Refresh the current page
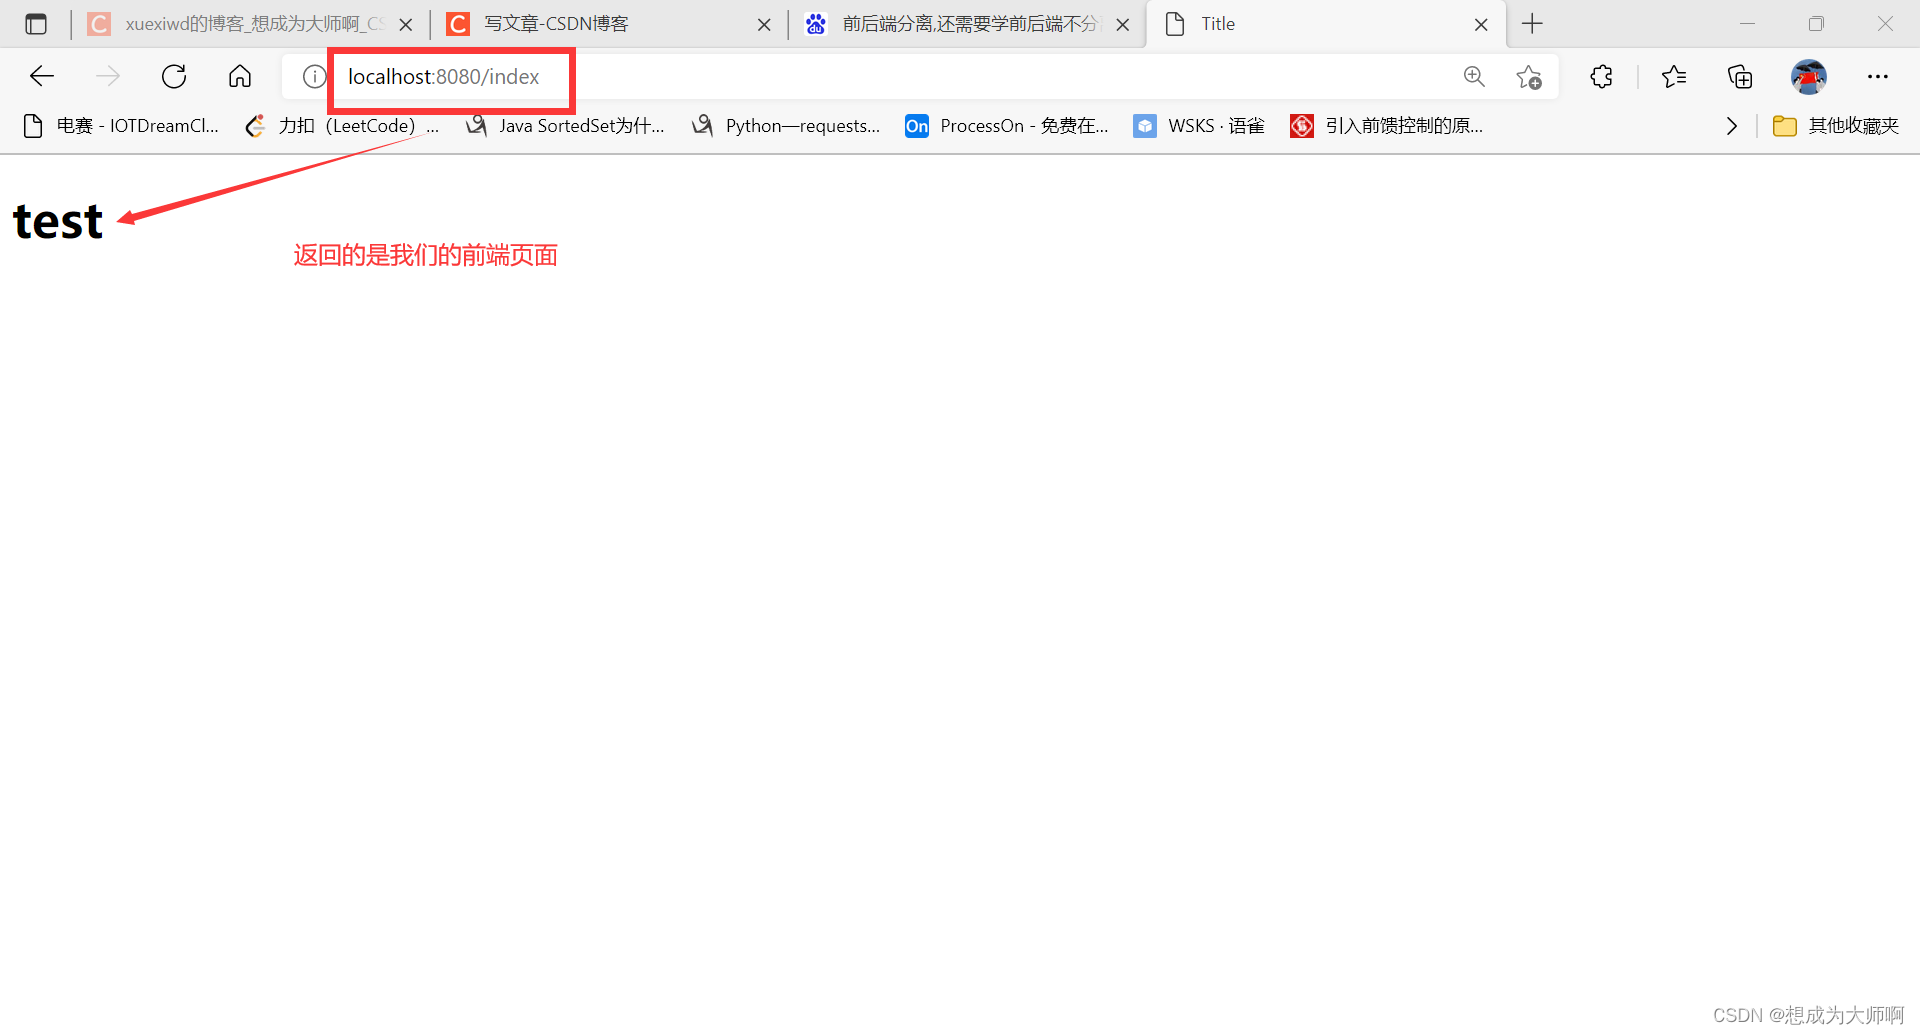This screenshot has height=1034, width=1920. [x=174, y=76]
